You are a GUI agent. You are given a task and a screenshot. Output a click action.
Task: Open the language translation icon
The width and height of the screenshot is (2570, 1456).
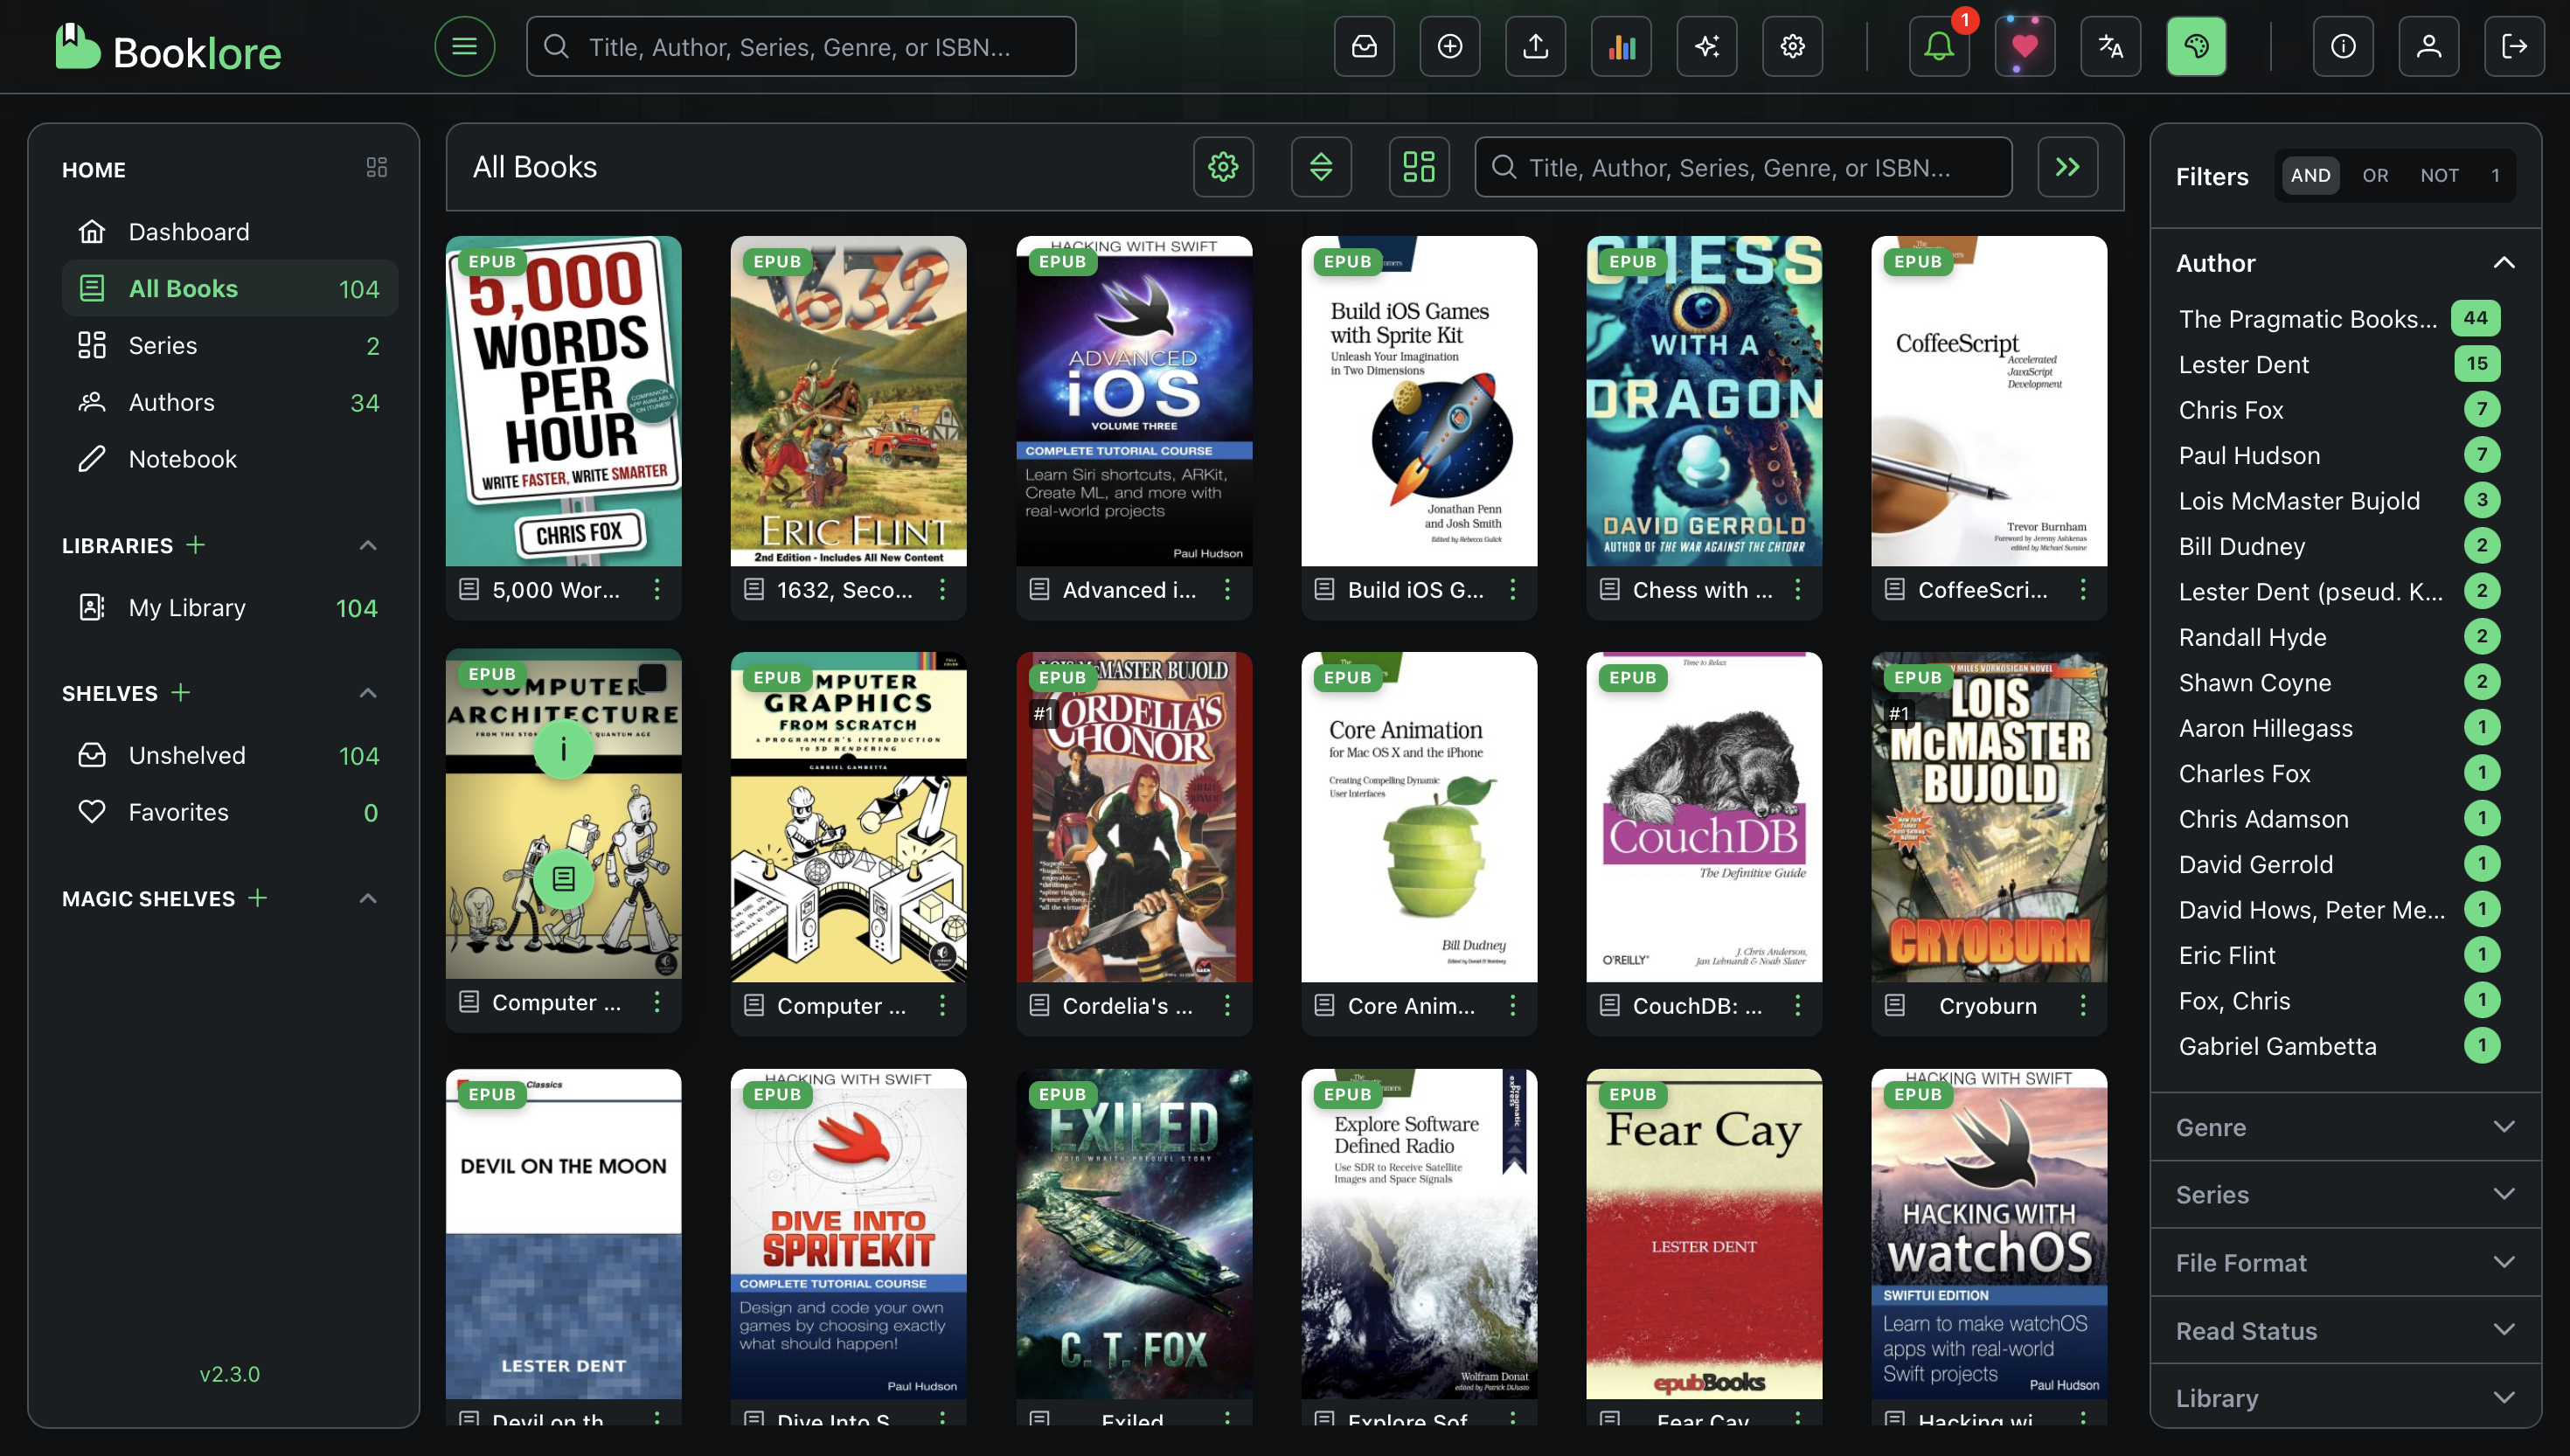(2111, 46)
